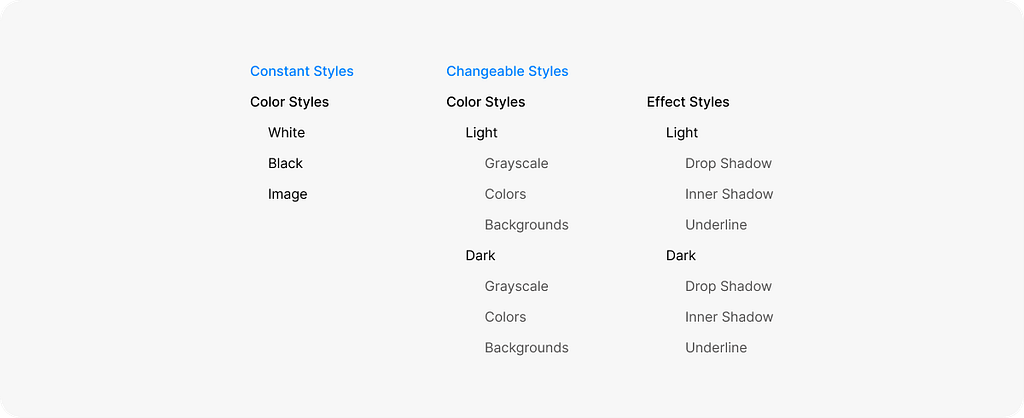Image resolution: width=1024 pixels, height=418 pixels.
Task: Expand Light group under Changeable Color Styles
Action: (481, 133)
